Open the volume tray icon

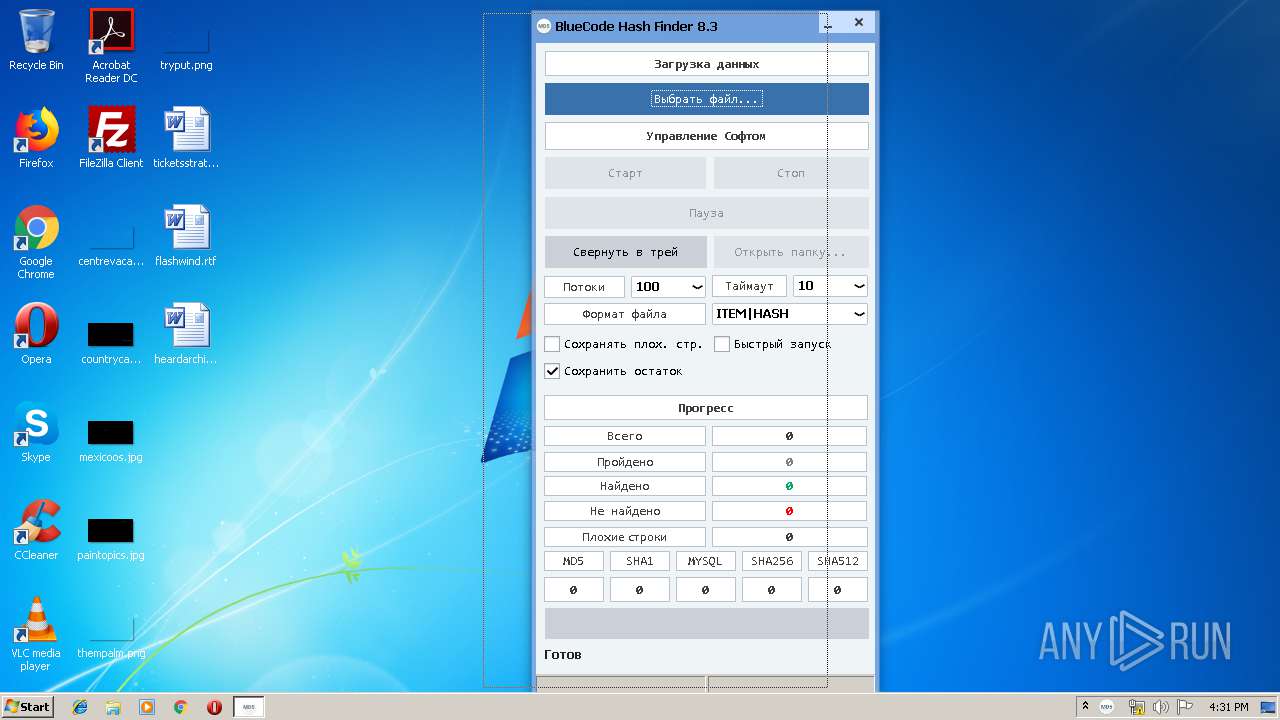tap(1162, 707)
